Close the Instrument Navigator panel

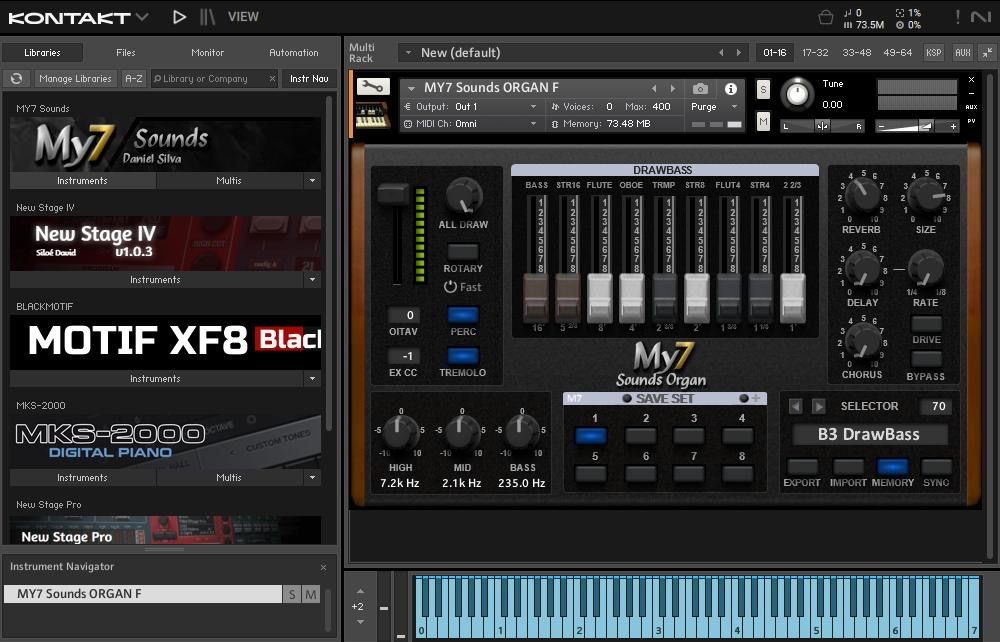pyautogui.click(x=323, y=567)
